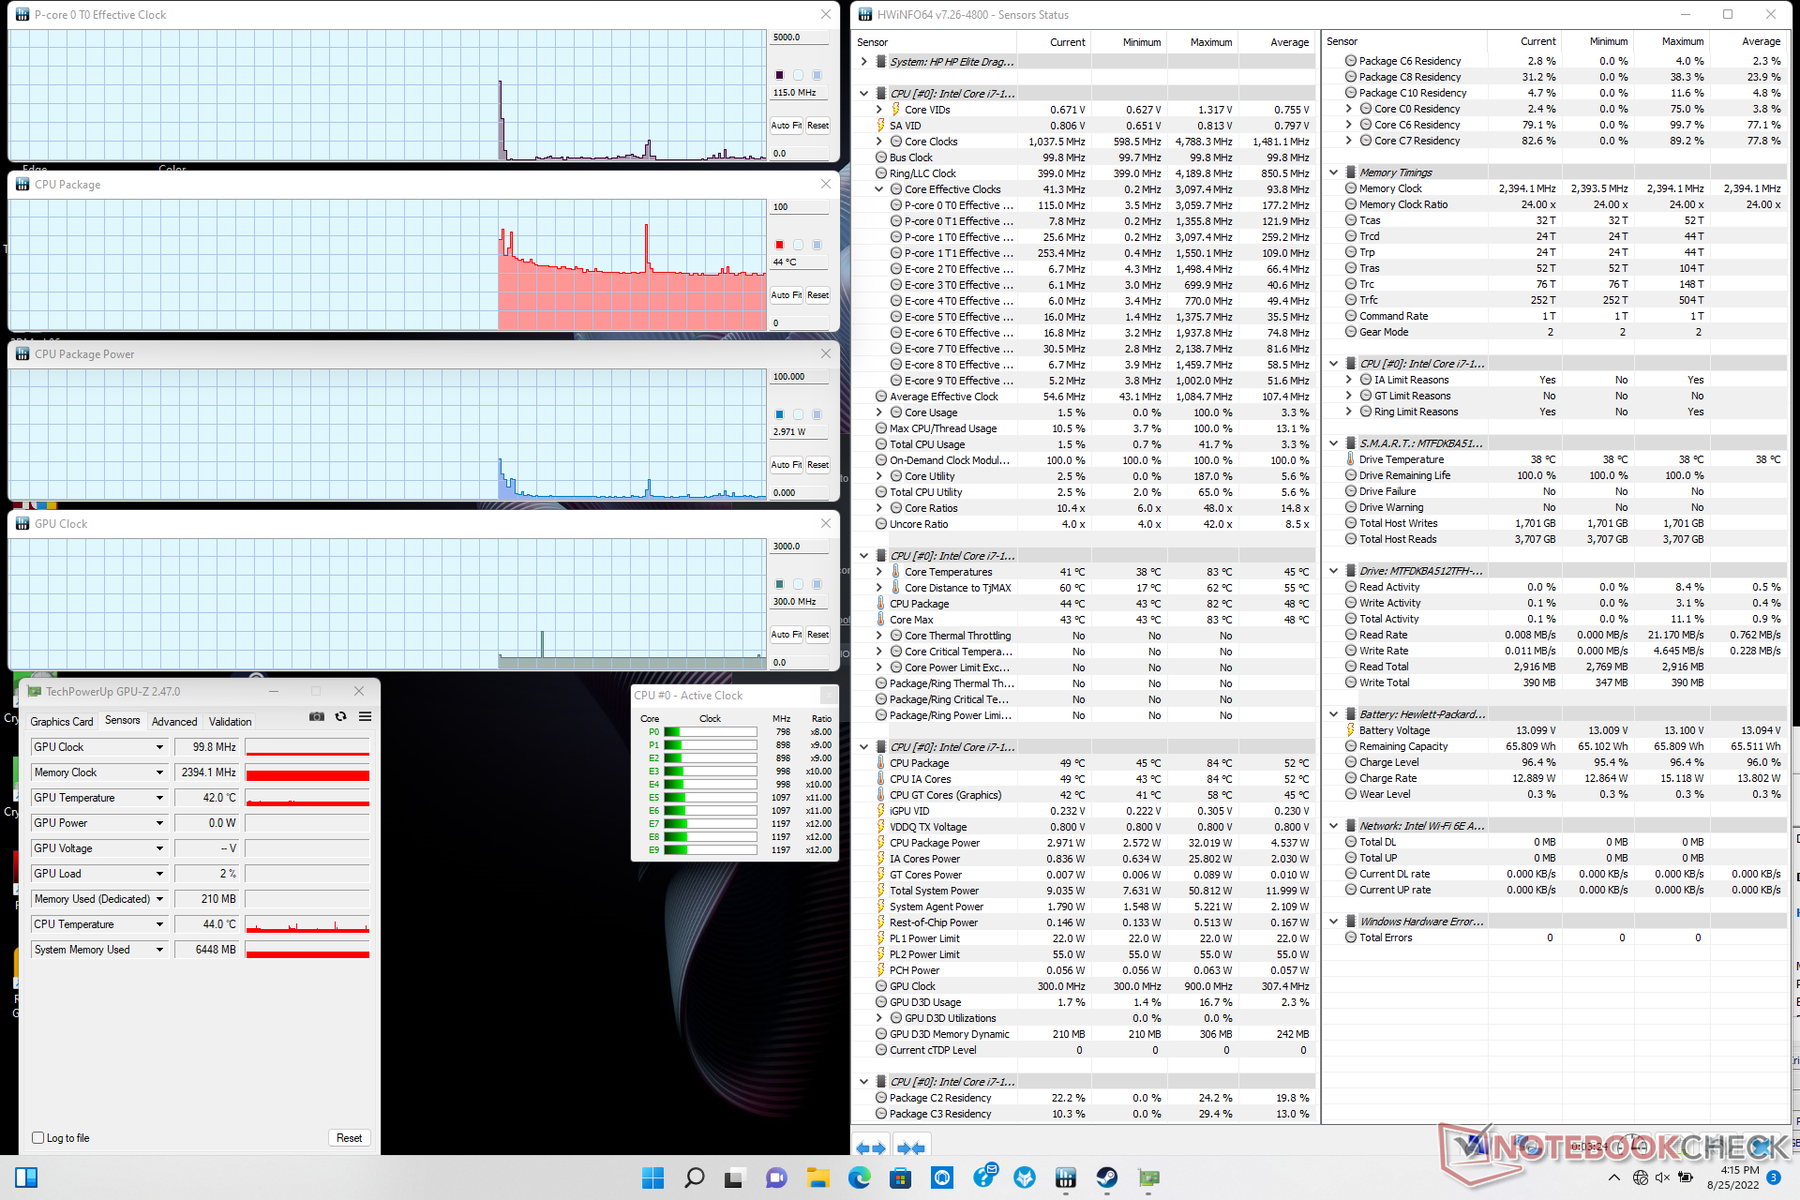Open the Windows Start menu
The image size is (1800, 1200).
653,1178
